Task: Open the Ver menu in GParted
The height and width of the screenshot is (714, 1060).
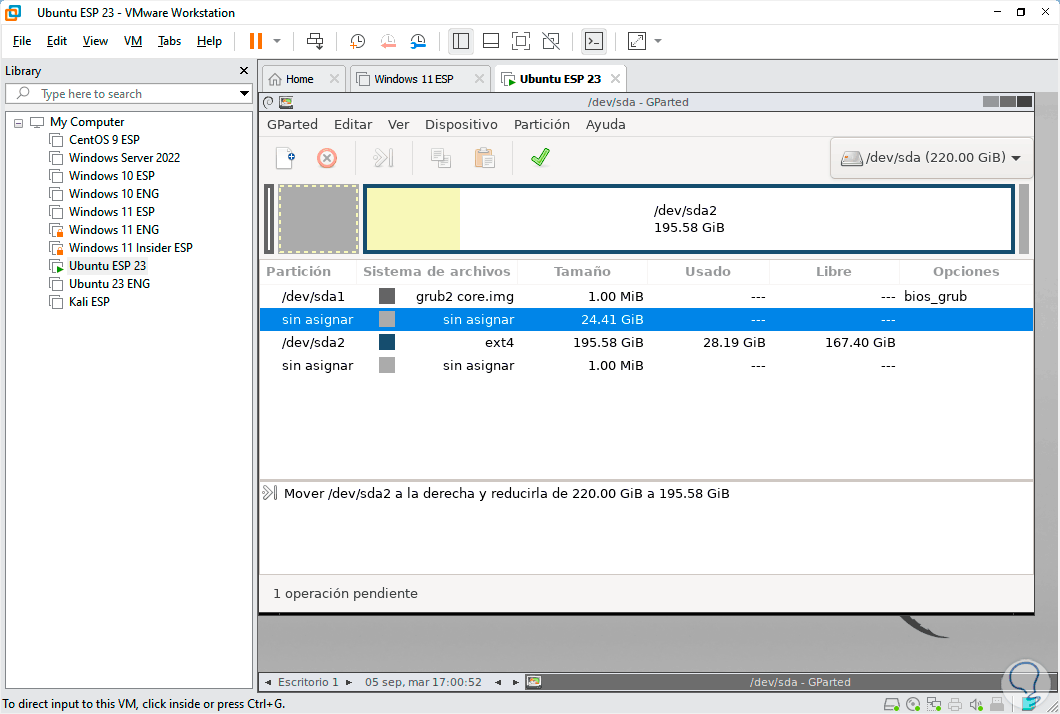Action: pos(398,124)
